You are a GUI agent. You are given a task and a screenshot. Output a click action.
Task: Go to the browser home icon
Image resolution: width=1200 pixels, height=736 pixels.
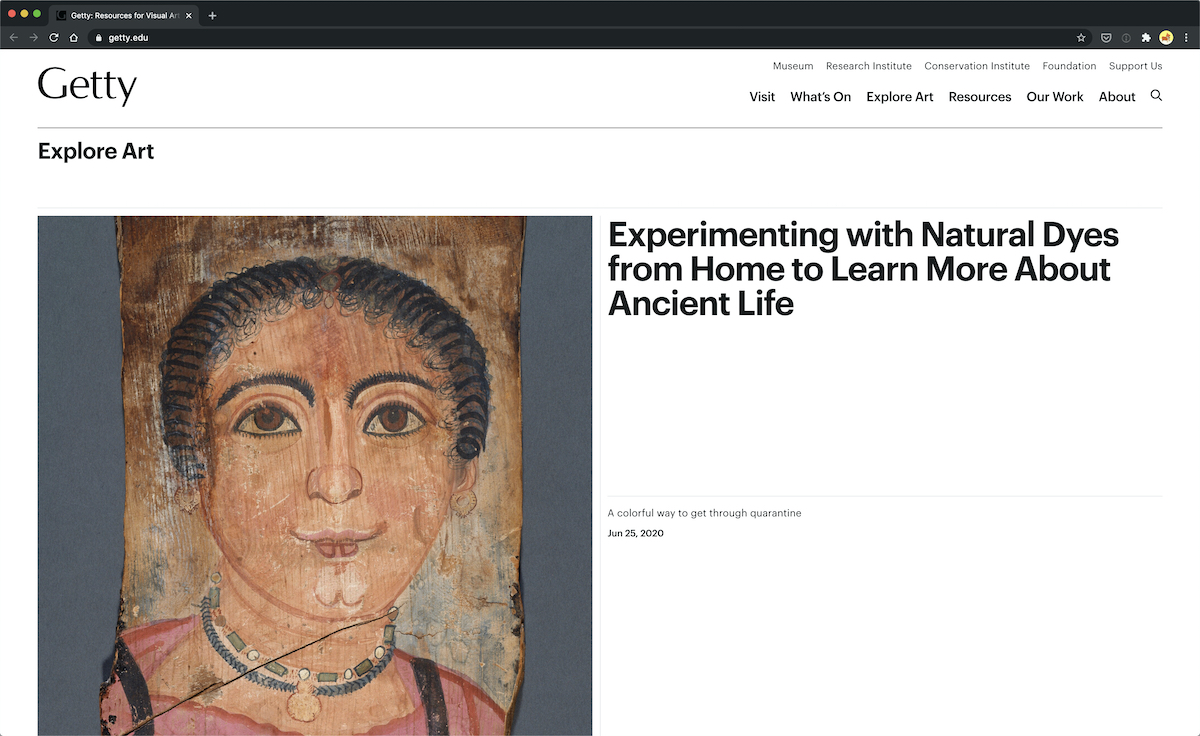[74, 37]
